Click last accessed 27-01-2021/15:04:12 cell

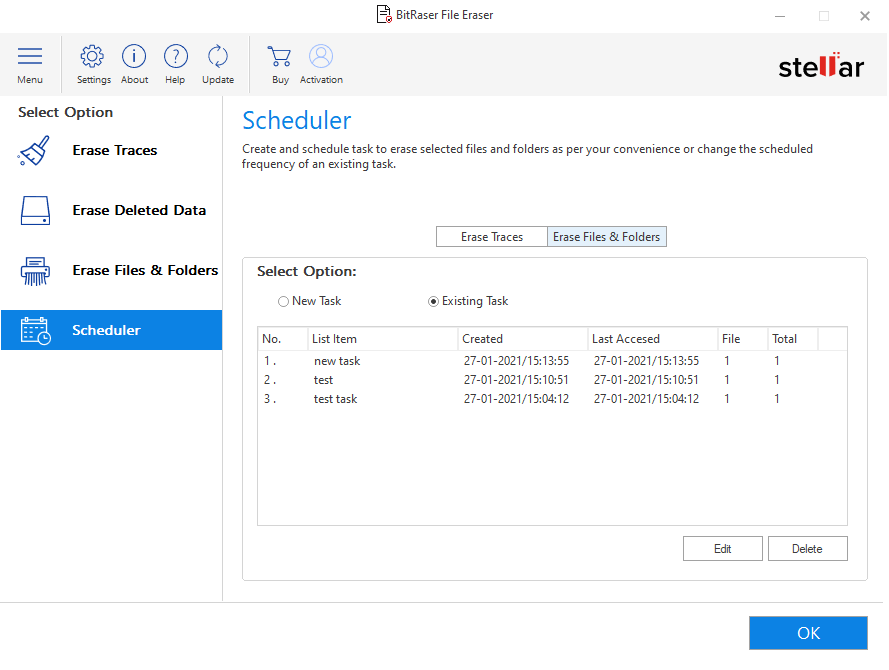646,399
